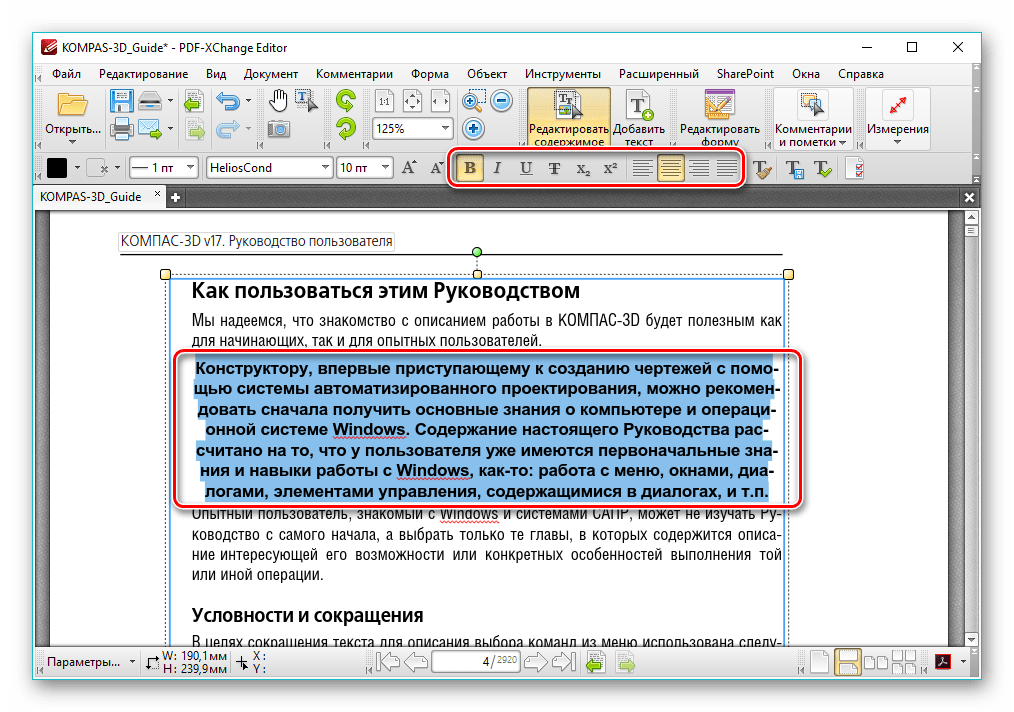Click the scanner icon

[150, 101]
